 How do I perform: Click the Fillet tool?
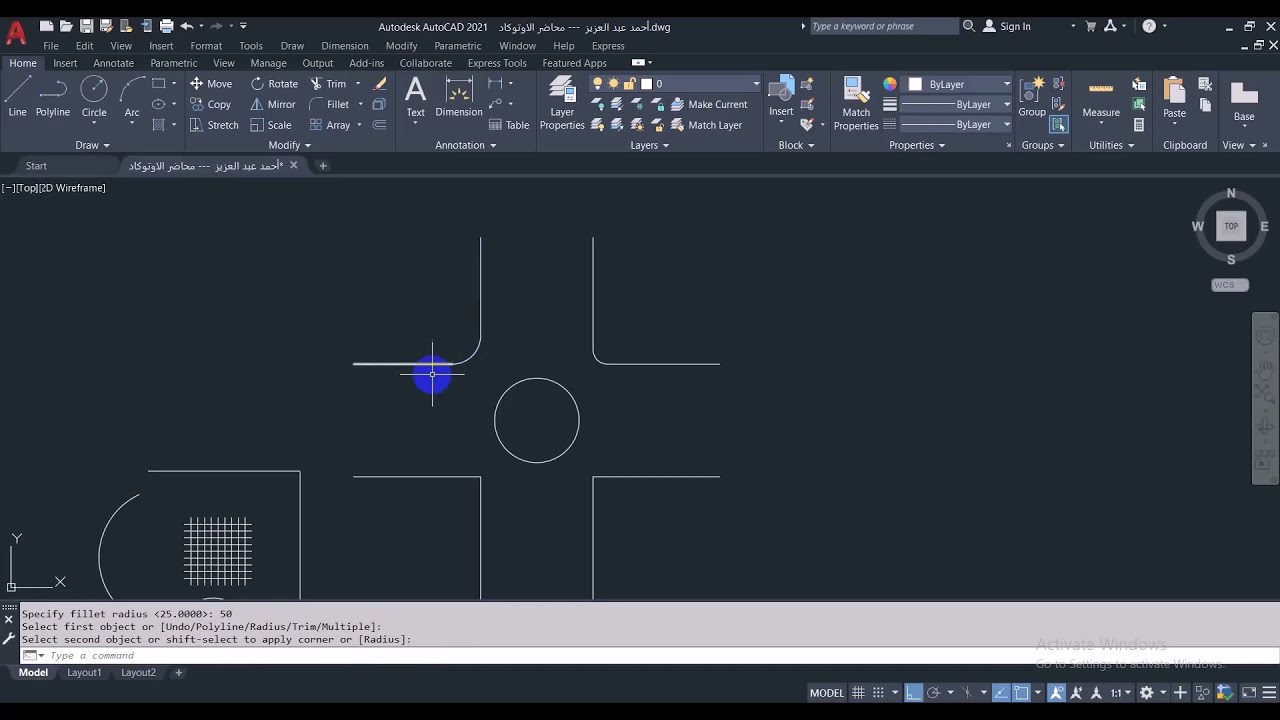330,104
